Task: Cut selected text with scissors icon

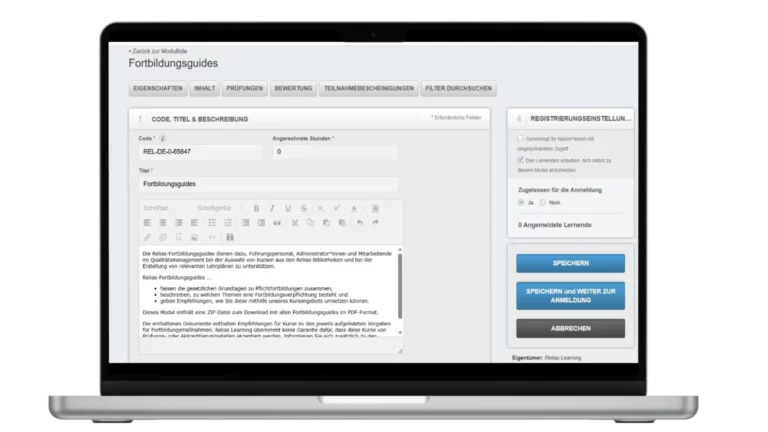Action: 295,223
